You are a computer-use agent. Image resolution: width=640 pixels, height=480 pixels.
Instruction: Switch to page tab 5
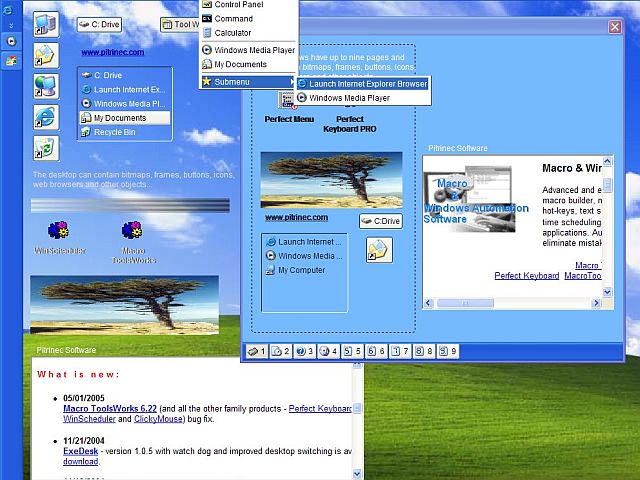pos(352,351)
